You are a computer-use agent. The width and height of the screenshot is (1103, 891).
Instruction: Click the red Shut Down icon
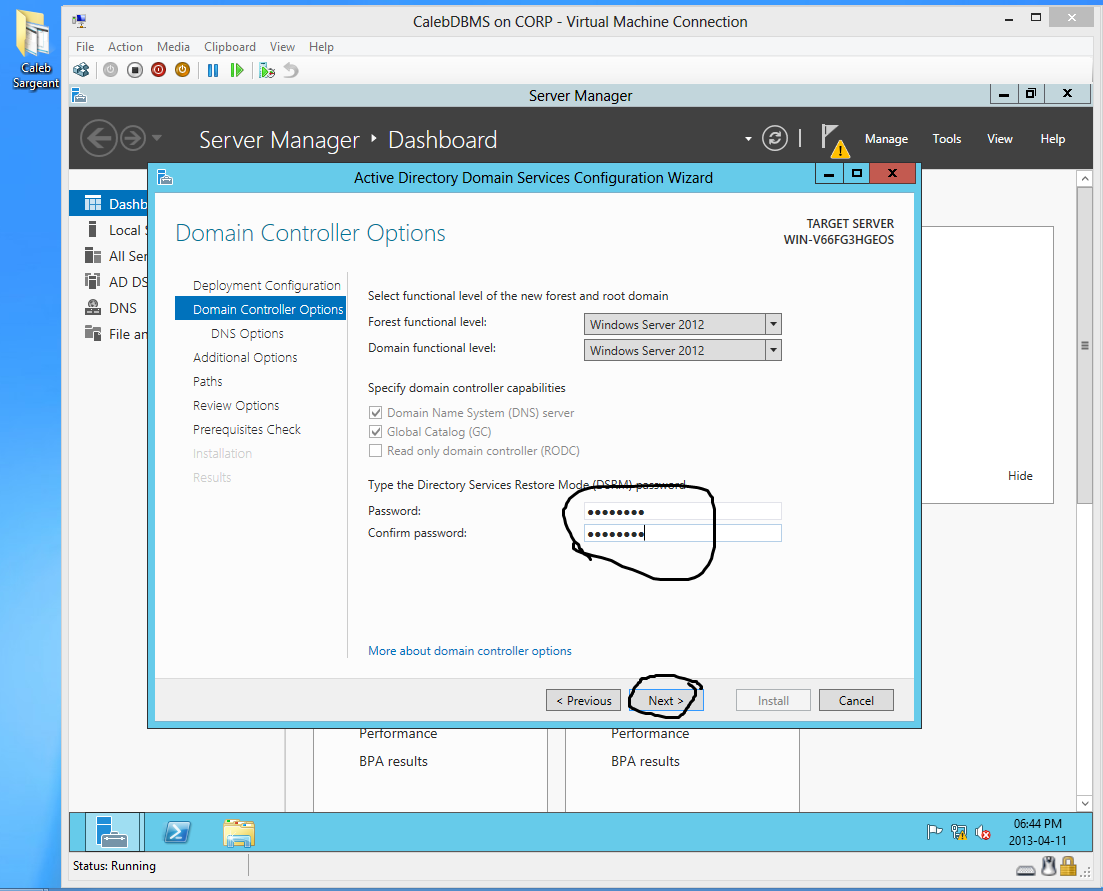pos(158,70)
